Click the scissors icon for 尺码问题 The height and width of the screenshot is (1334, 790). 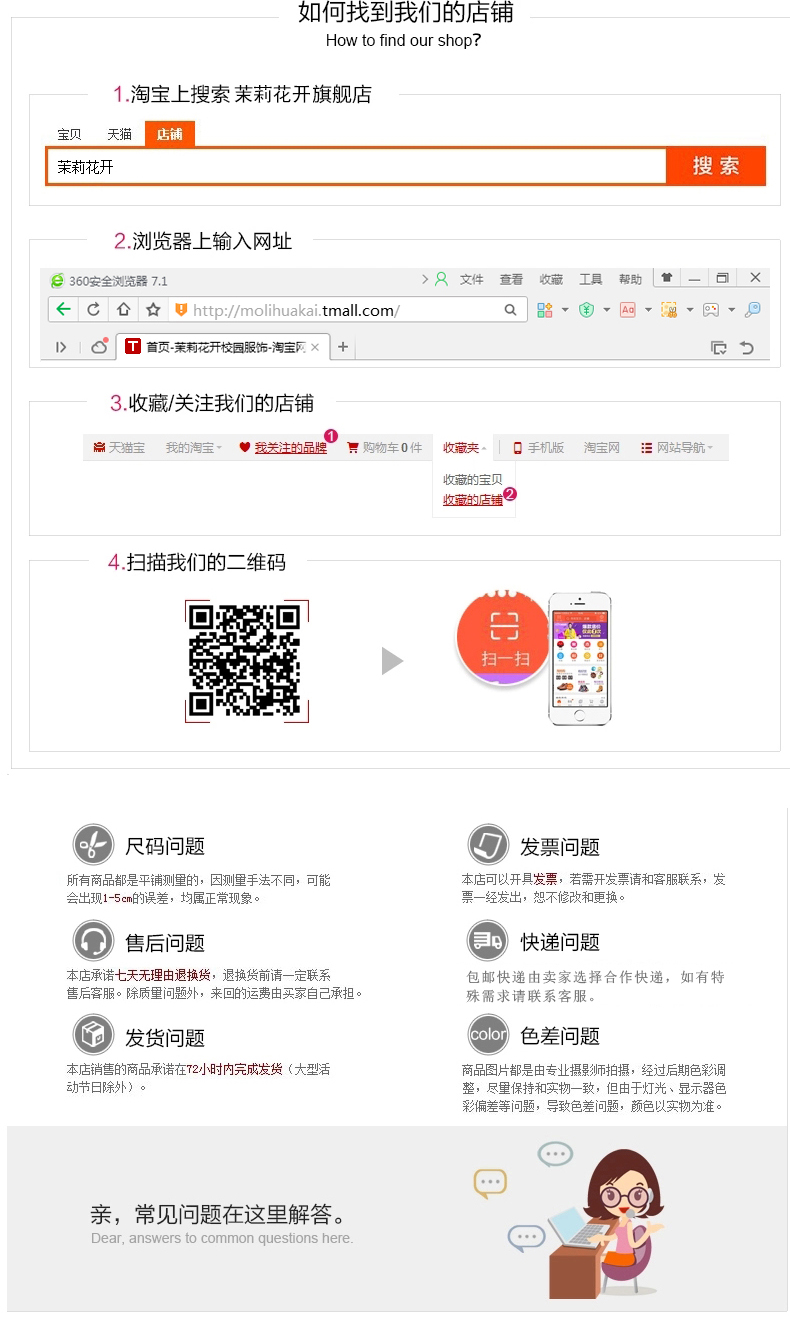(93, 845)
